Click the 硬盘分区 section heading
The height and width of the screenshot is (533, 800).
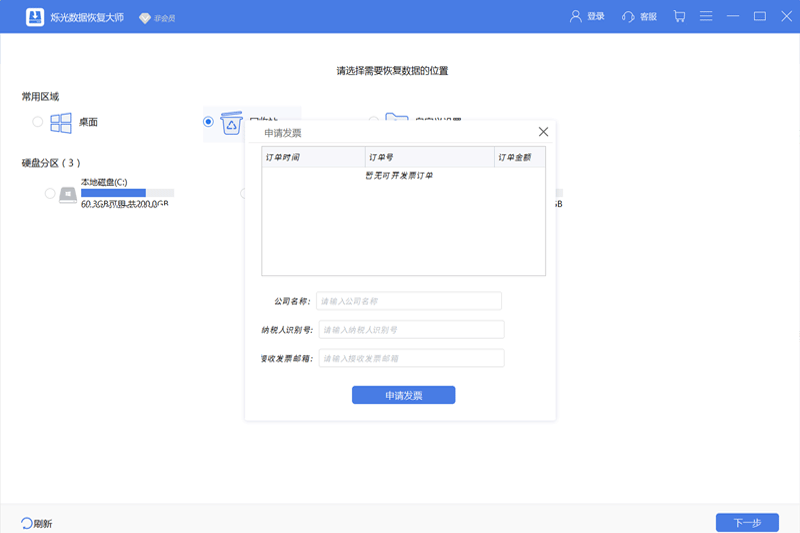(51, 163)
